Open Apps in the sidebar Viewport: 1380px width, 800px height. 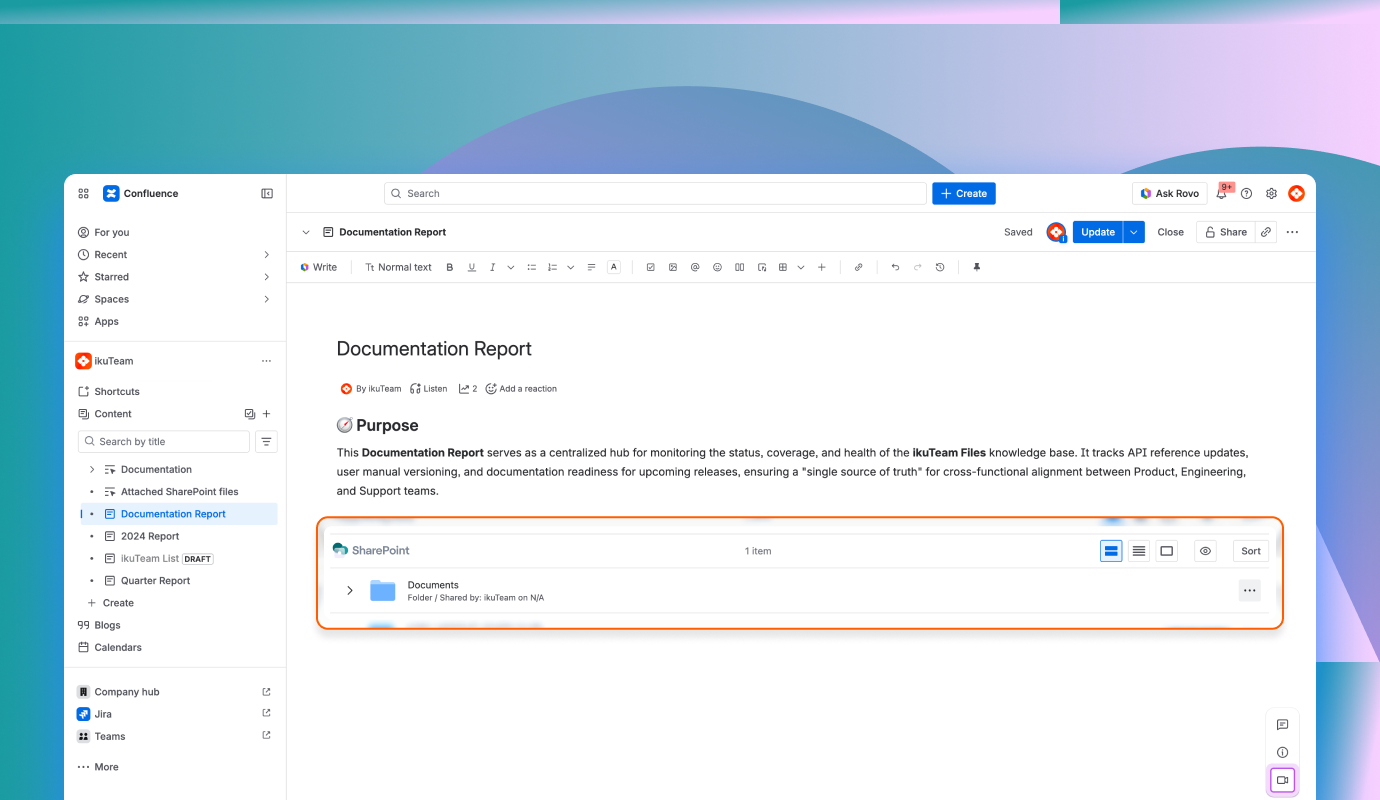pyautogui.click(x=107, y=321)
